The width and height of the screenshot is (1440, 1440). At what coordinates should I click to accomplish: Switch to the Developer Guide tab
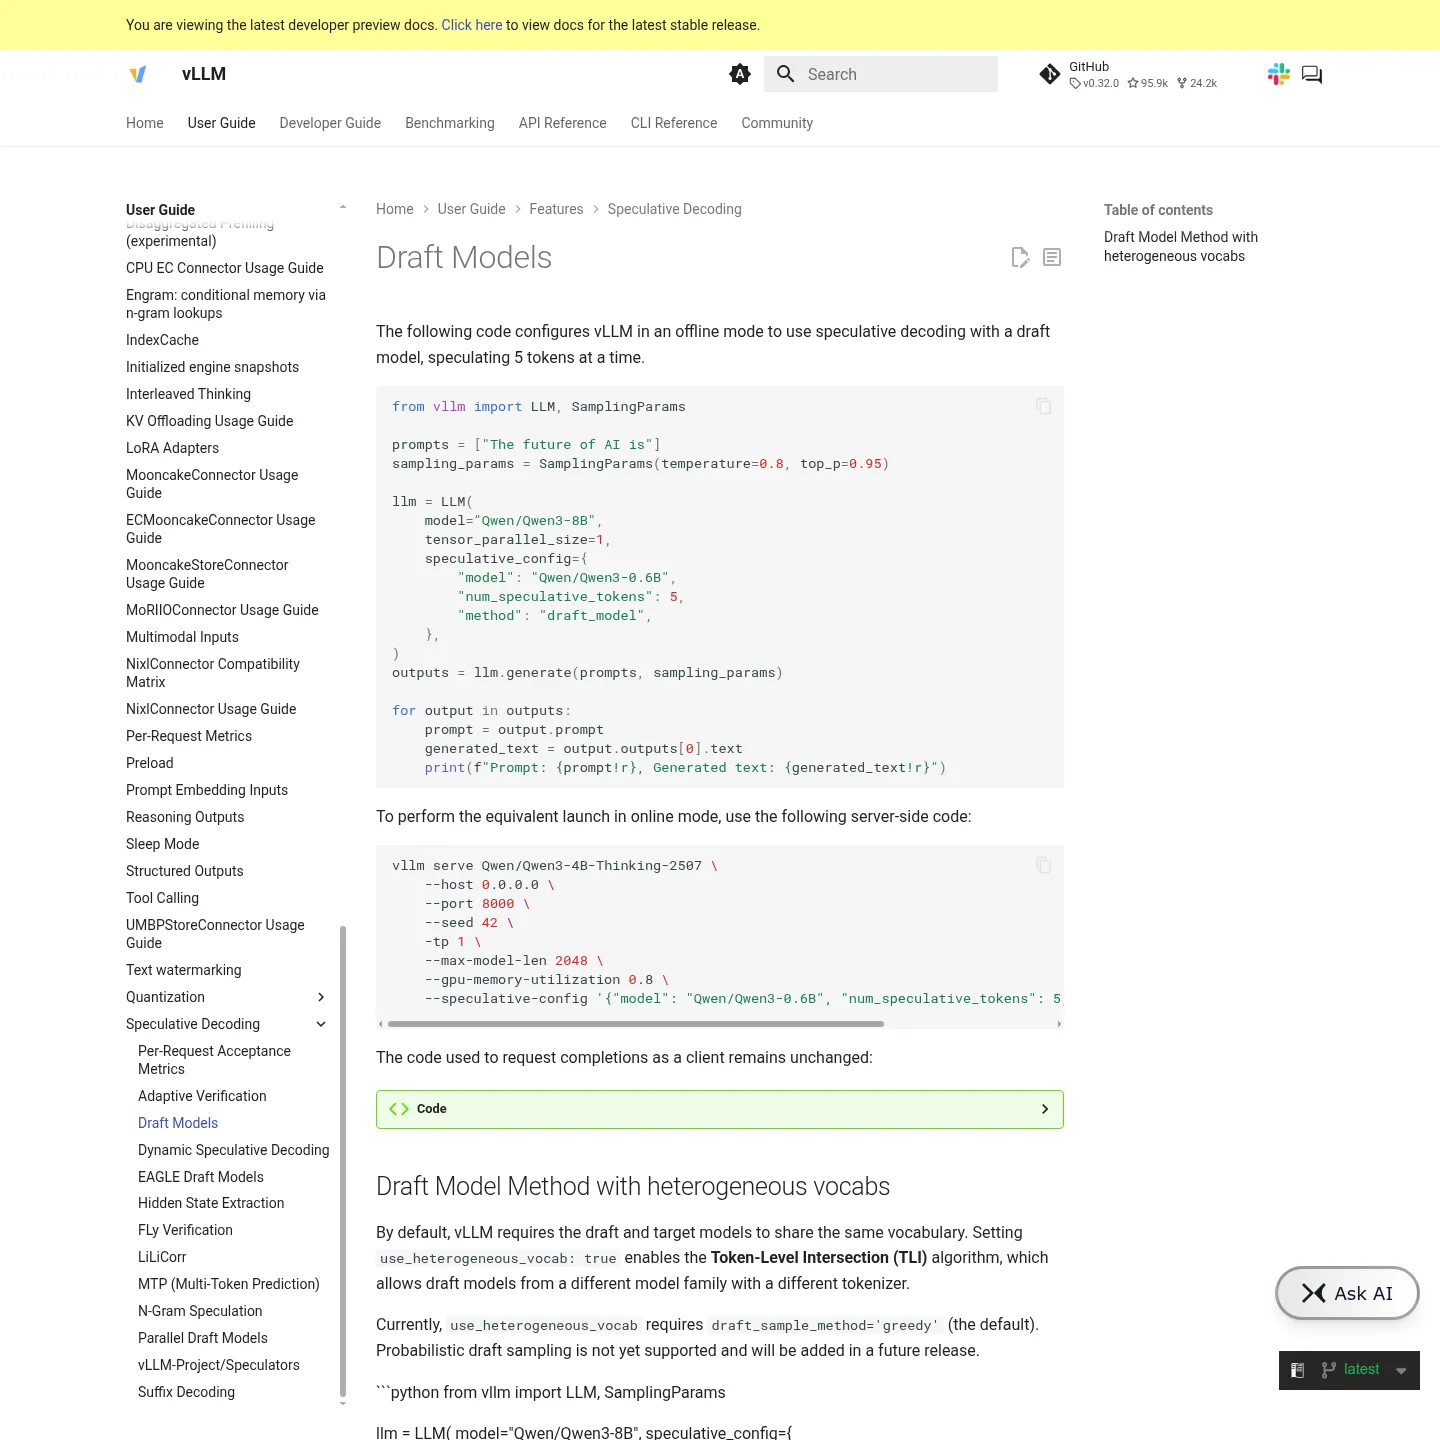(x=330, y=123)
